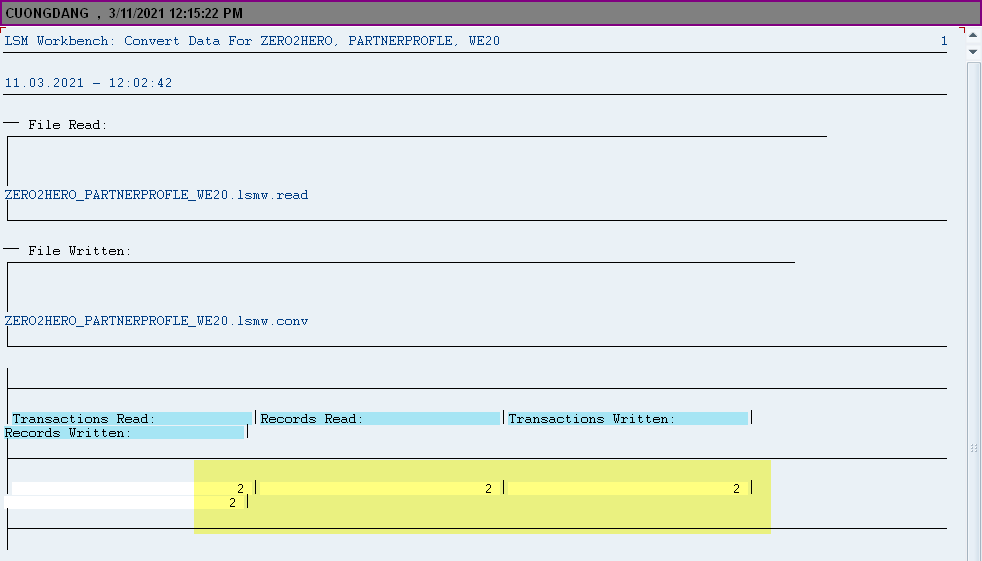982x561 pixels.
Task: Click the report date 11.03.2021 line
Action: coord(88,83)
